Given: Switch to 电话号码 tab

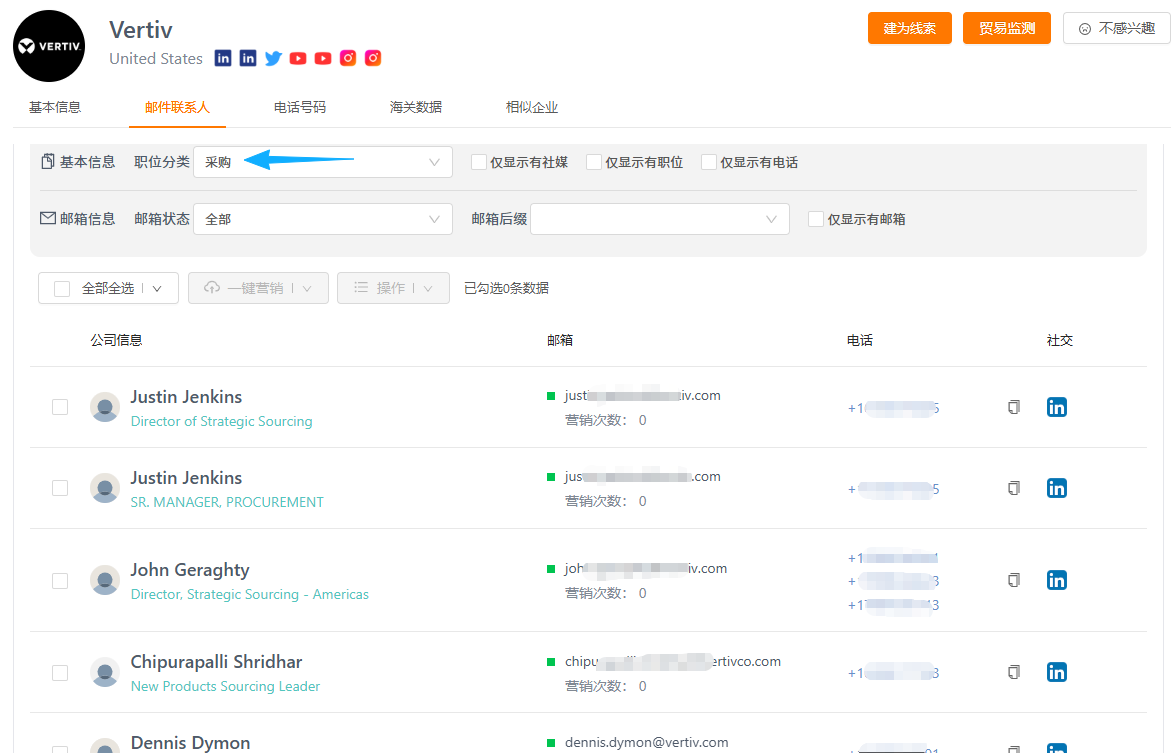Looking at the screenshot, I should coord(300,107).
